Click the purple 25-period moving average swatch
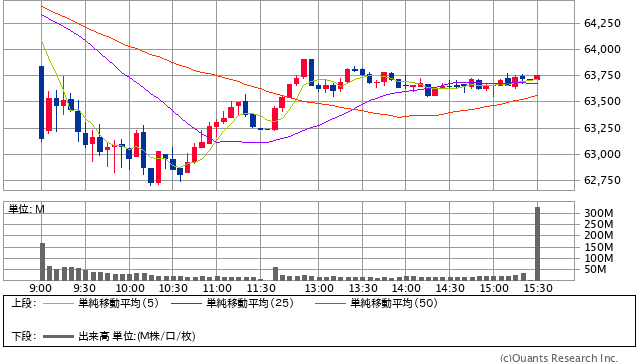Image resolution: width=638 pixels, height=362 pixels. point(186,303)
